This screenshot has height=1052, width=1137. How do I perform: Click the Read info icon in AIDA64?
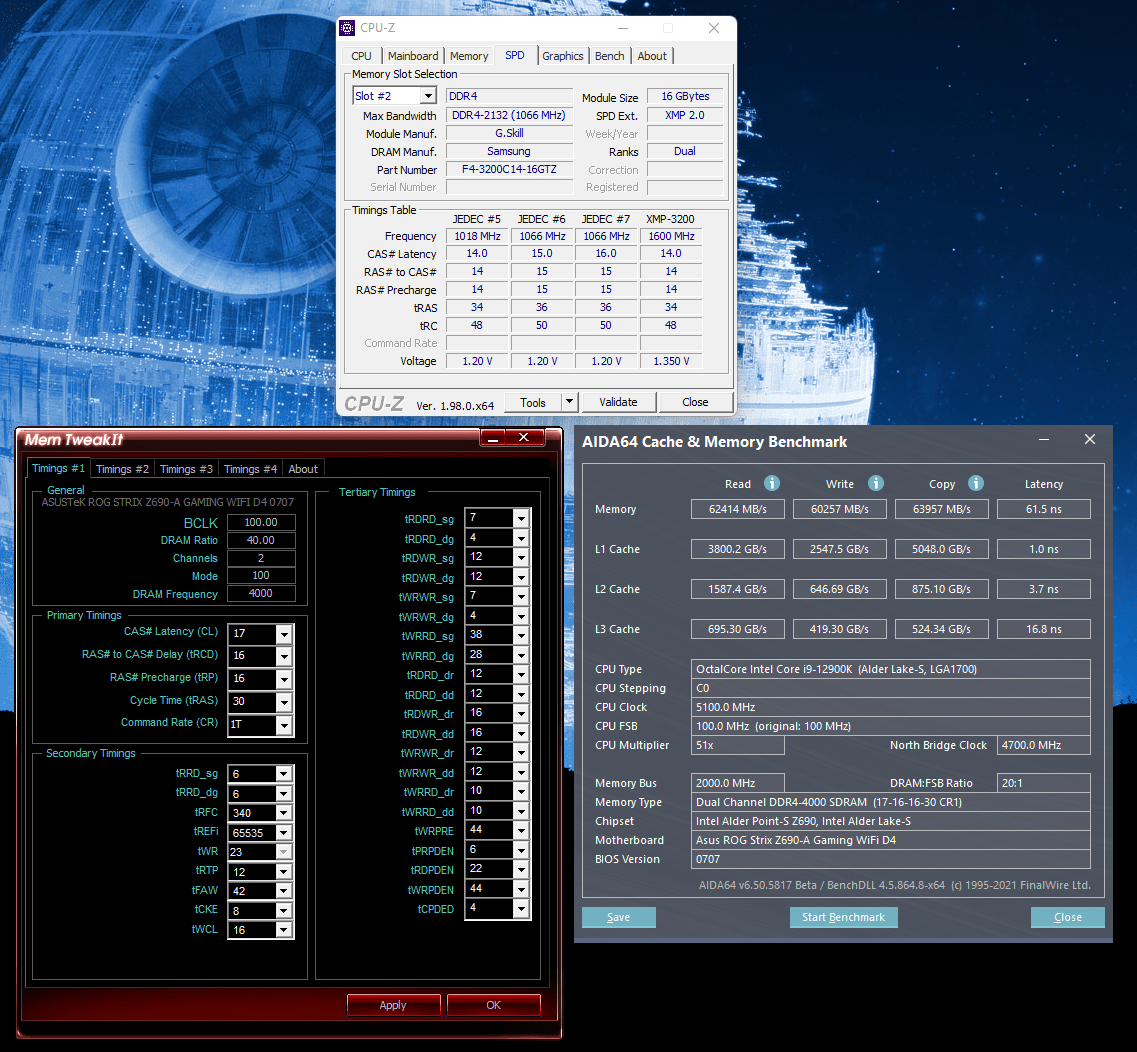pyautogui.click(x=772, y=483)
